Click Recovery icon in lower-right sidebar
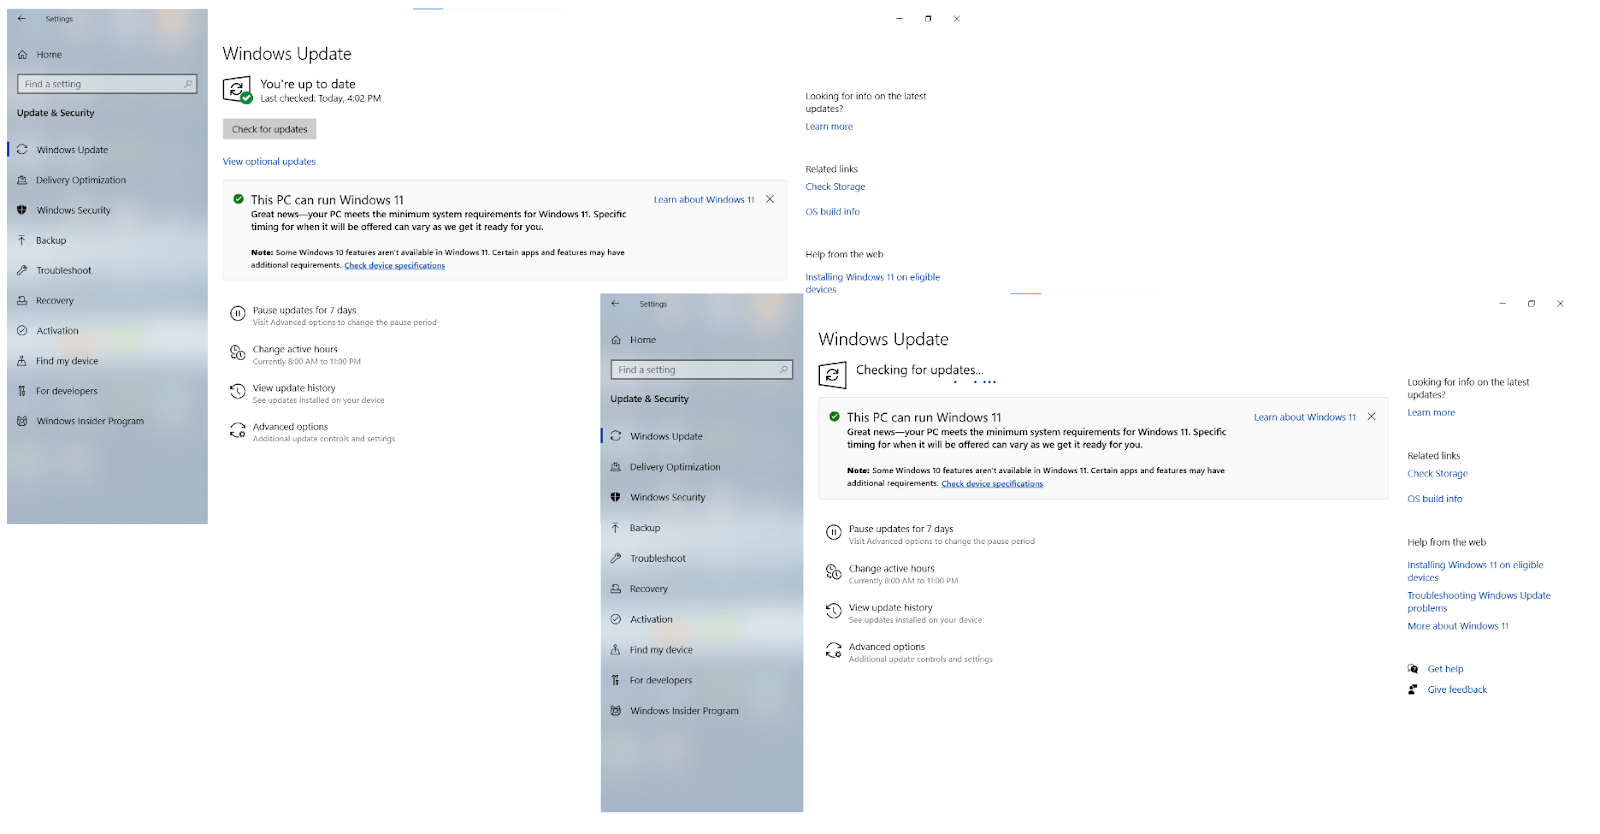The image size is (1600, 834). [616, 589]
